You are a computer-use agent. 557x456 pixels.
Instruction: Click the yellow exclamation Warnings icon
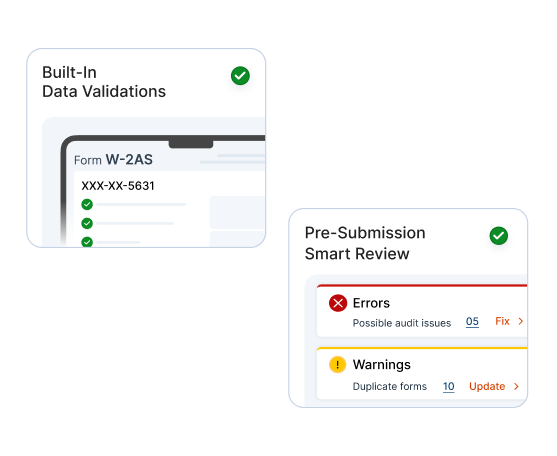337,364
